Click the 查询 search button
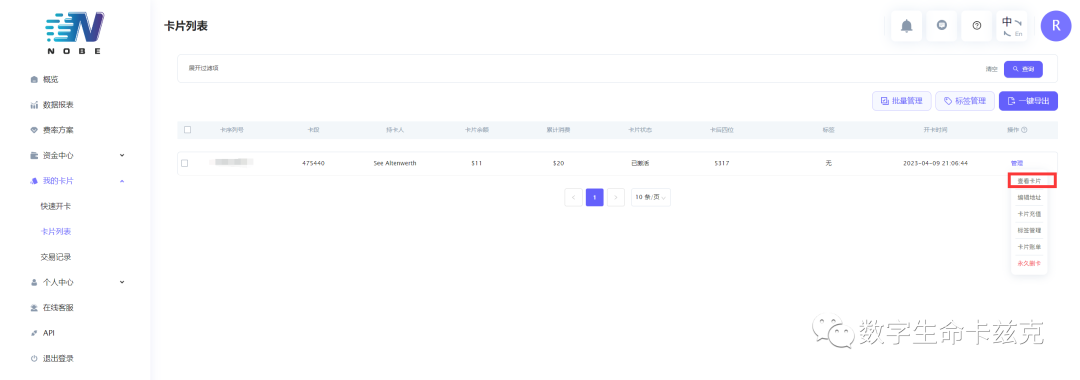Image resolution: width=1080 pixels, height=380 pixels. tap(1023, 69)
